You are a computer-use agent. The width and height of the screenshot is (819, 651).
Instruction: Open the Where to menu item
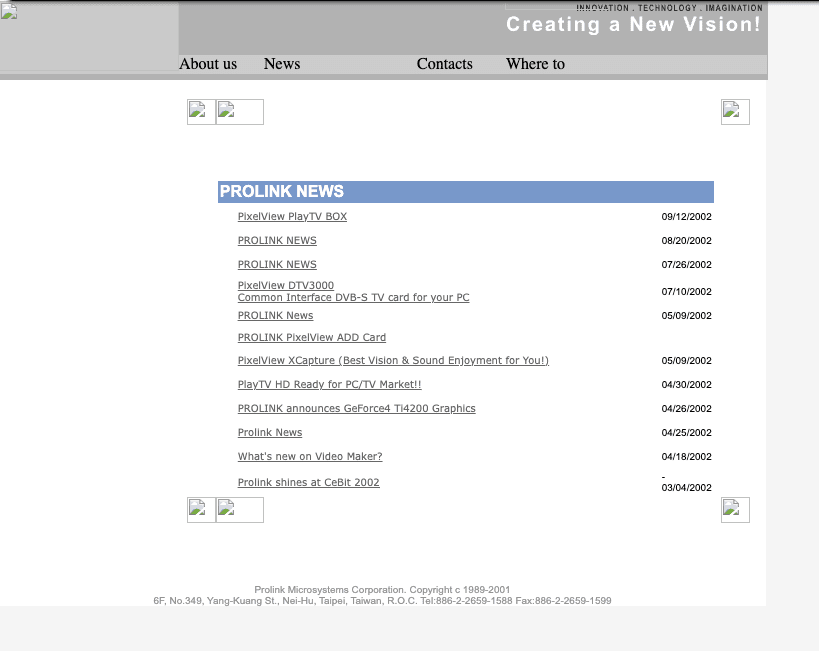click(535, 64)
